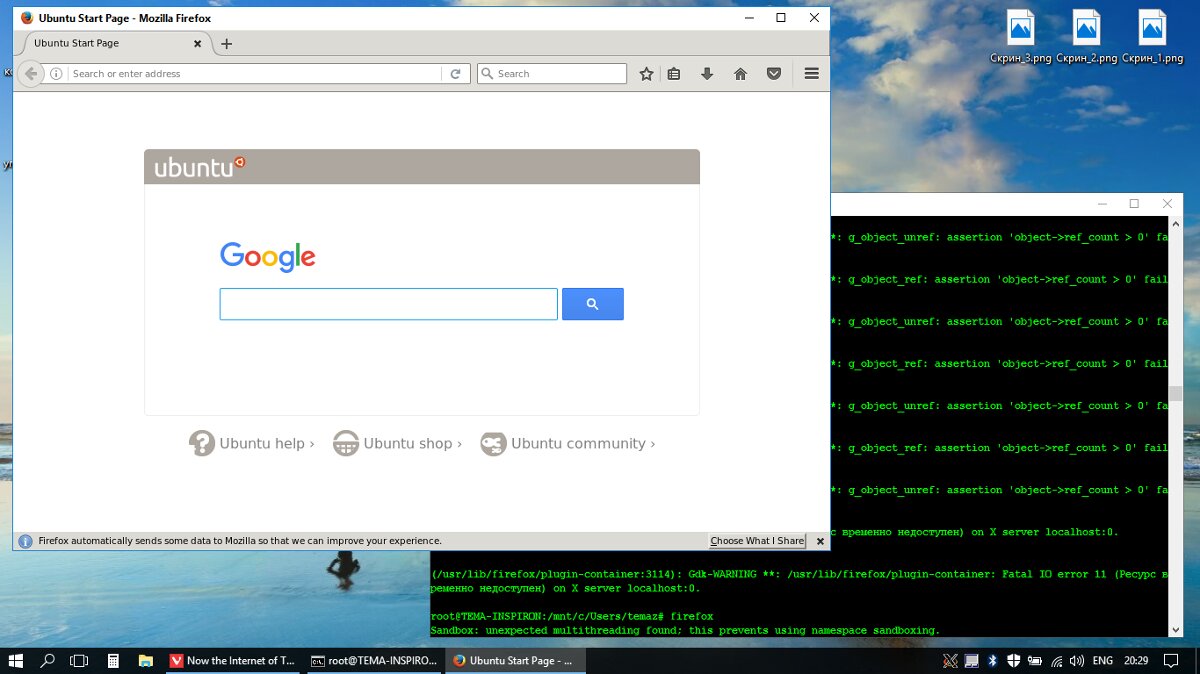Open the Ubuntu shop link

pos(397,443)
